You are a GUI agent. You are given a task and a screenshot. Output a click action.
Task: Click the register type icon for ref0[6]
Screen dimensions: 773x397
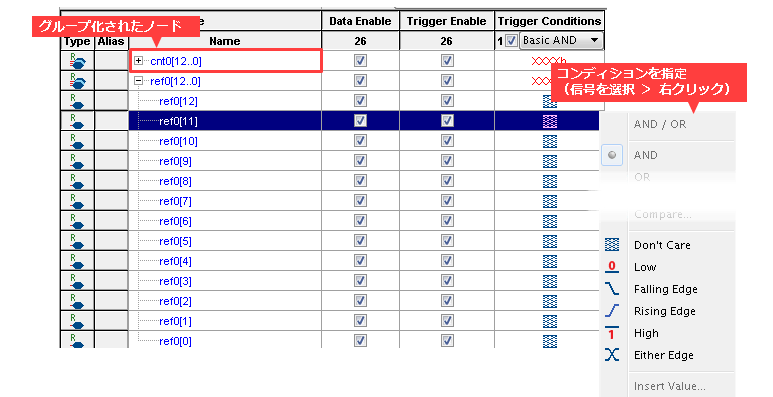point(76,221)
